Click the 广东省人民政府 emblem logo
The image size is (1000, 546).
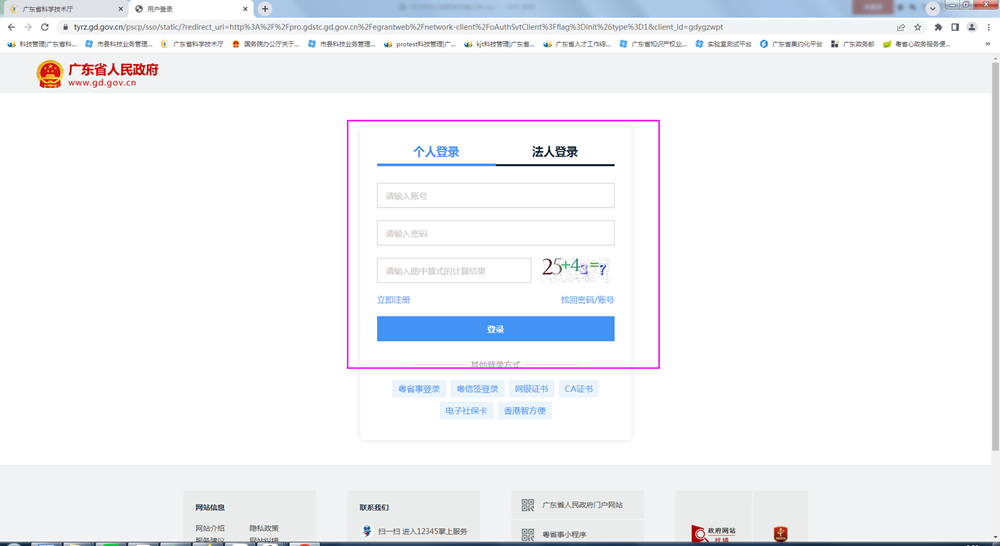(x=50, y=74)
